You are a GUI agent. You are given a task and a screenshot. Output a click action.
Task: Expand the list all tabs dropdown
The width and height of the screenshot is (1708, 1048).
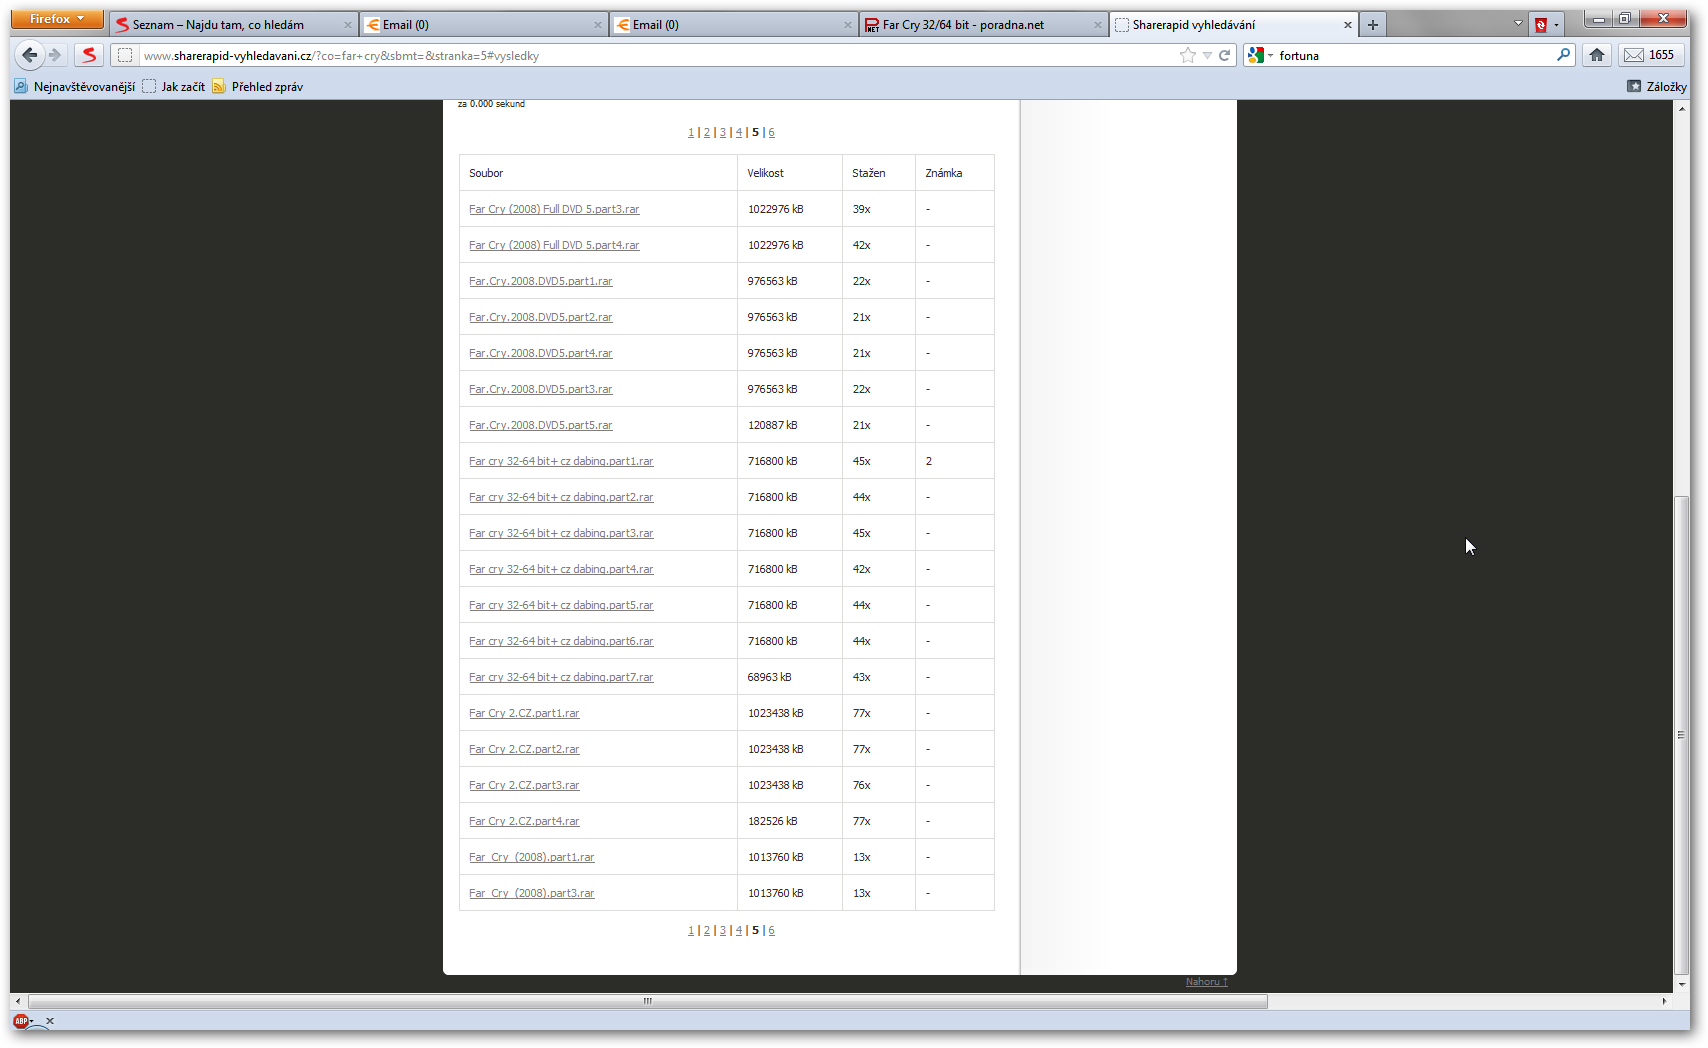pos(1518,24)
